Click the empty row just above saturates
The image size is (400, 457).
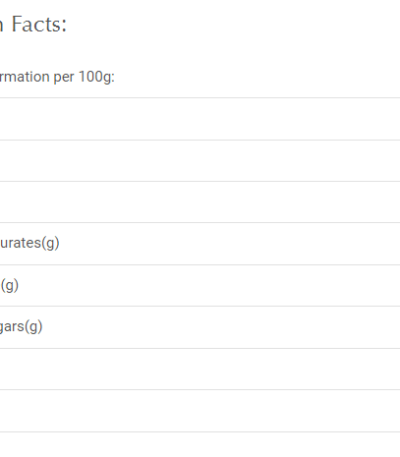200,202
